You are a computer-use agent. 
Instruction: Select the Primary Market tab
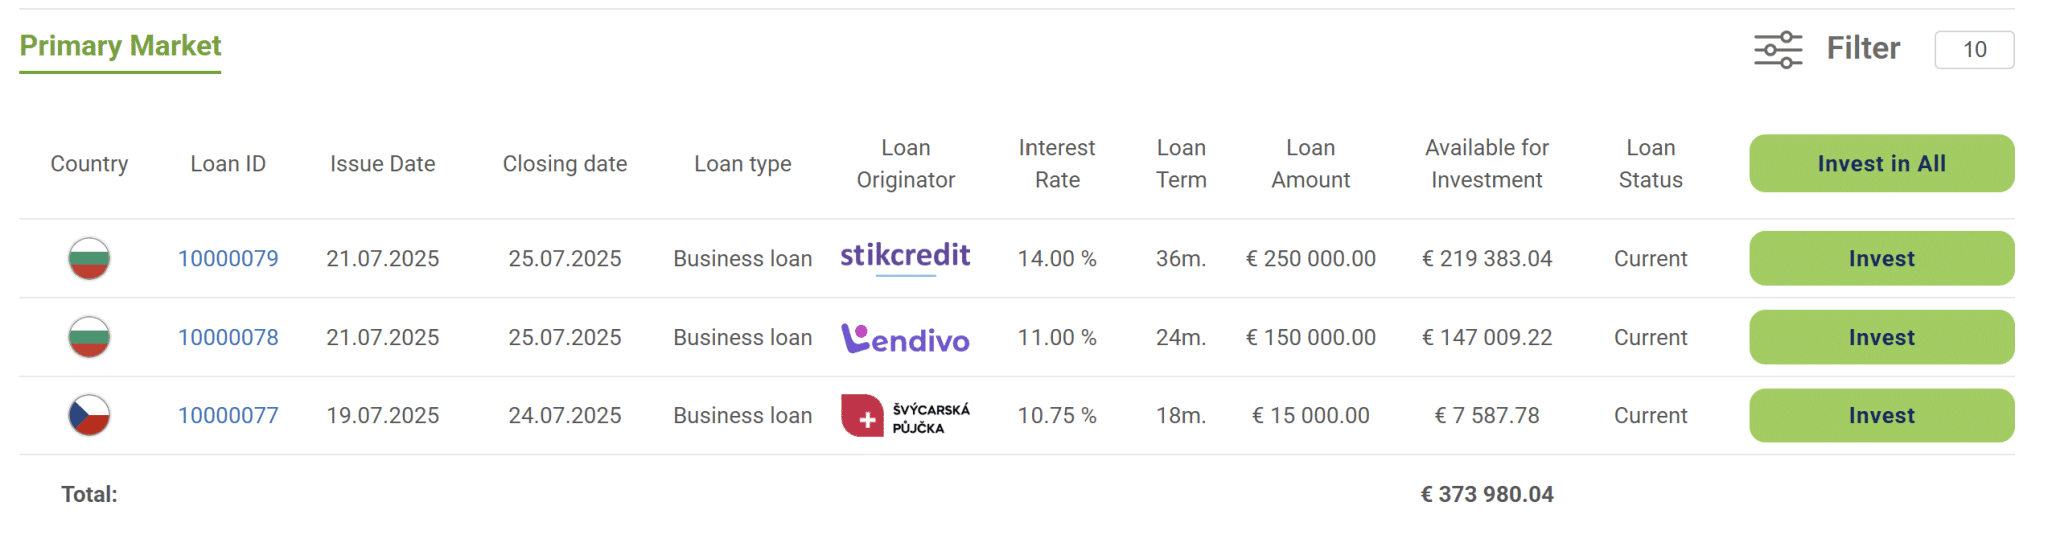click(120, 46)
